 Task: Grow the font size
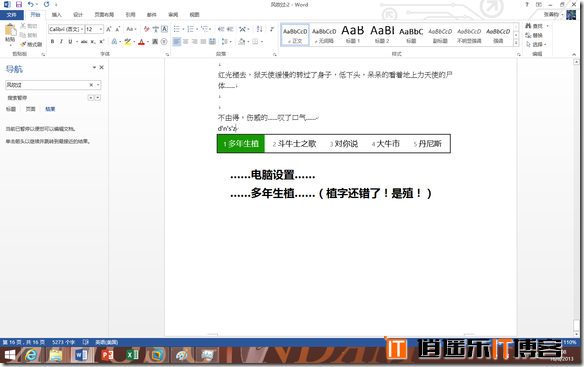pyautogui.click(x=109, y=29)
